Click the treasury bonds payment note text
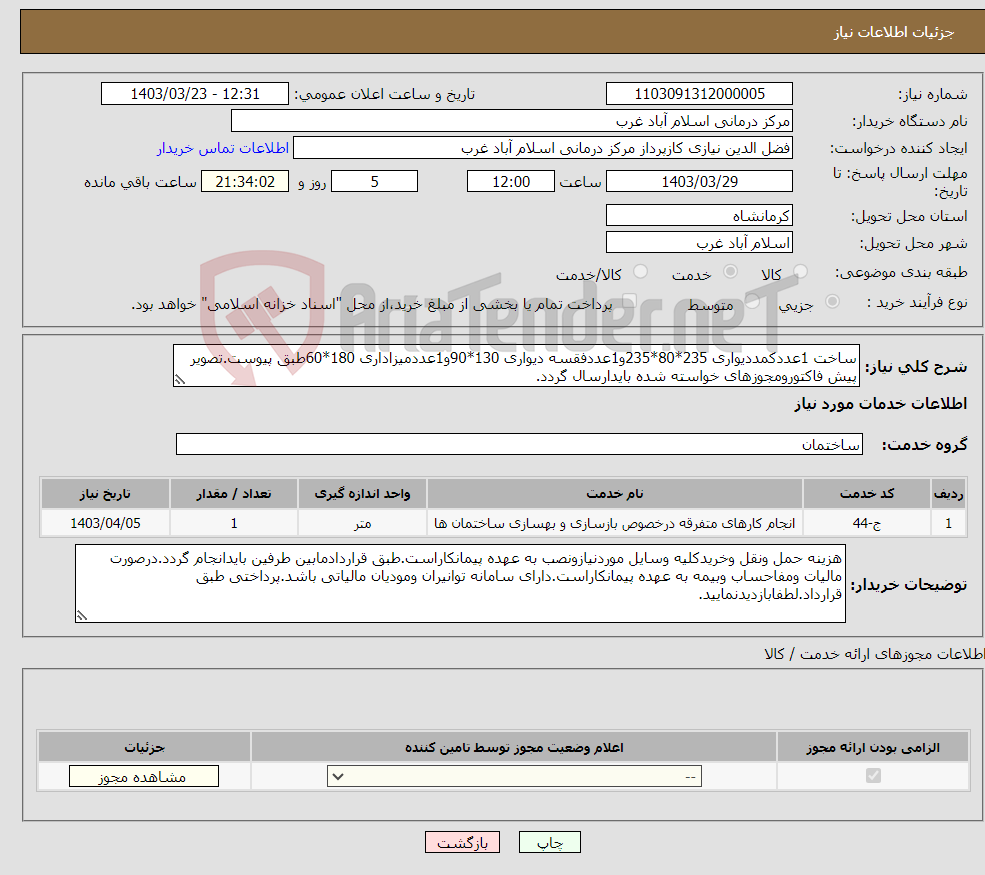Image resolution: width=985 pixels, height=875 pixels. [372, 305]
